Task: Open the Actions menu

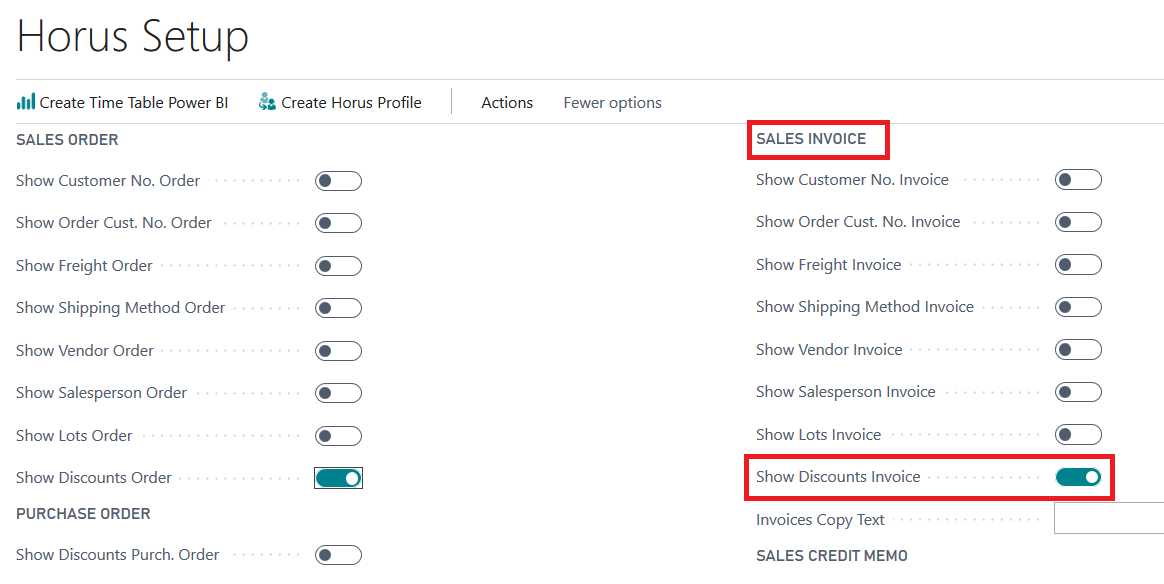Action: pyautogui.click(x=507, y=102)
